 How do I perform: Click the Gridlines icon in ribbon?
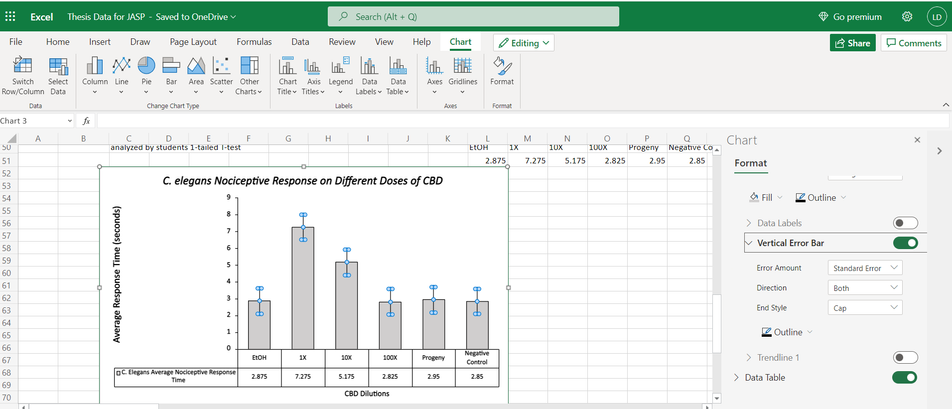coord(463,65)
